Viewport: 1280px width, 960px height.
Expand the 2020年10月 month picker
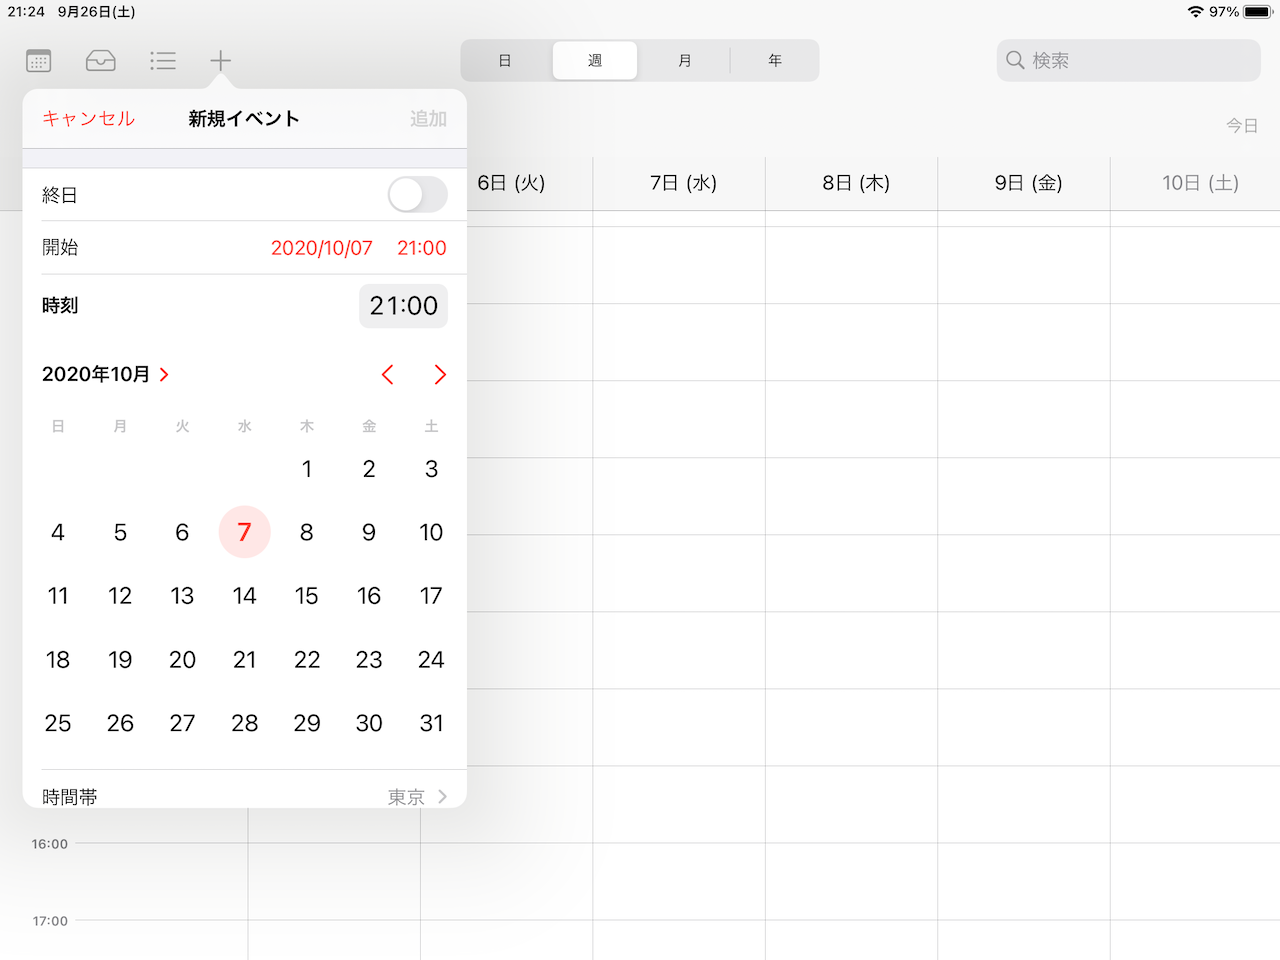(106, 375)
